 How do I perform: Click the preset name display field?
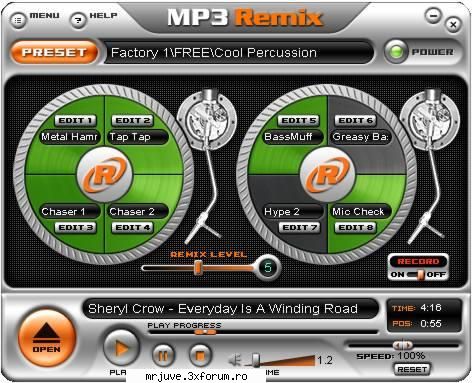239,52
